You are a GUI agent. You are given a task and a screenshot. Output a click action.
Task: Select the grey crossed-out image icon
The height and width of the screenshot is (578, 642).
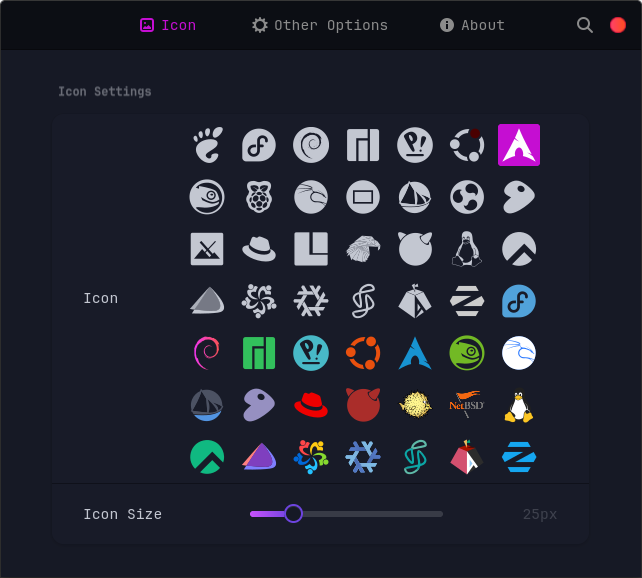coord(207,249)
